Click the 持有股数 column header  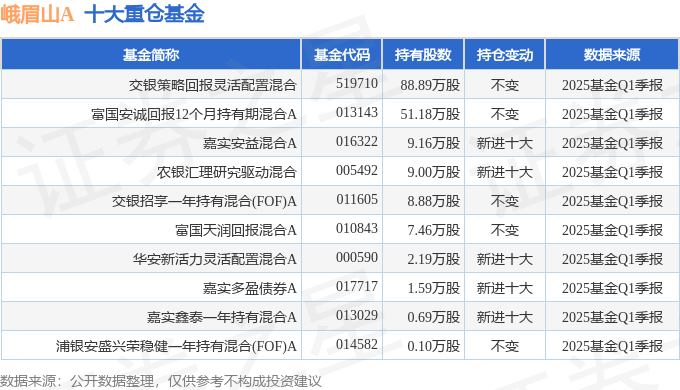tap(423, 55)
